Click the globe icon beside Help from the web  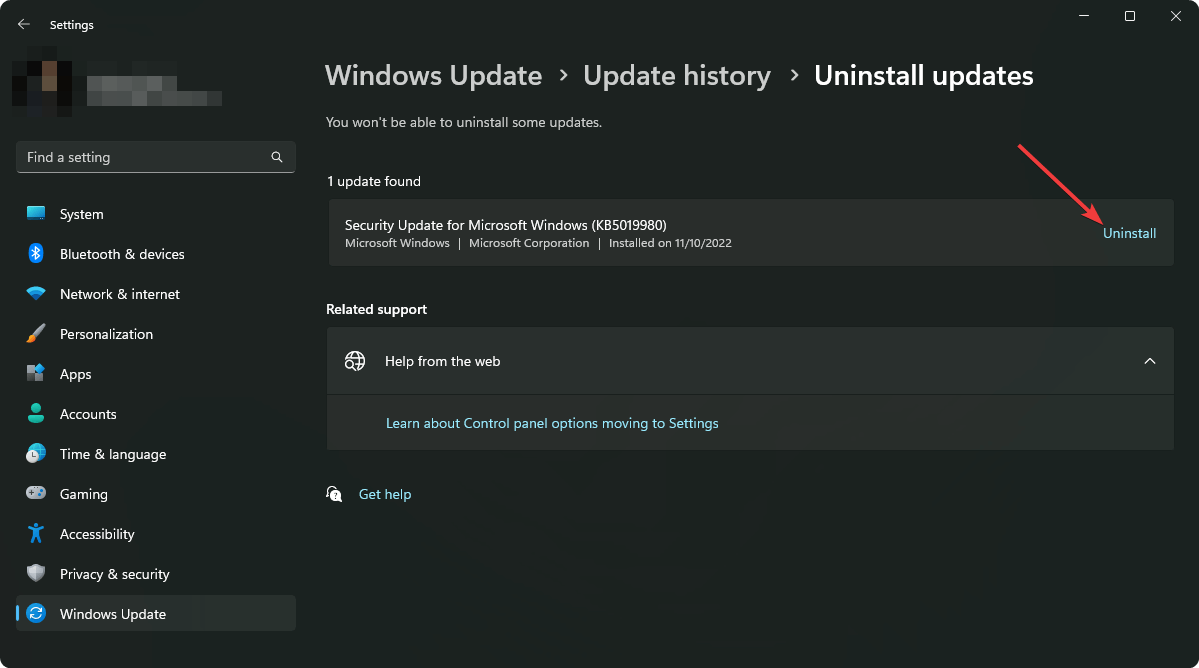click(x=355, y=361)
